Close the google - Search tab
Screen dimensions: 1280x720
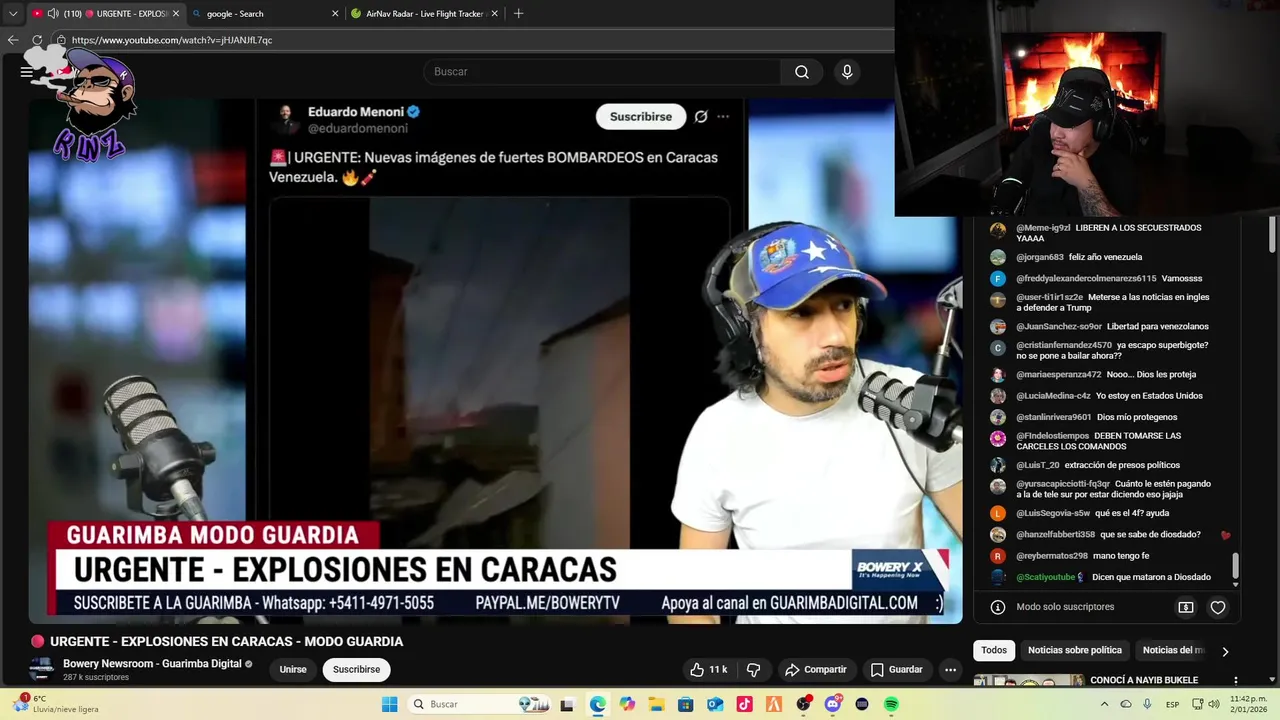pos(335,14)
